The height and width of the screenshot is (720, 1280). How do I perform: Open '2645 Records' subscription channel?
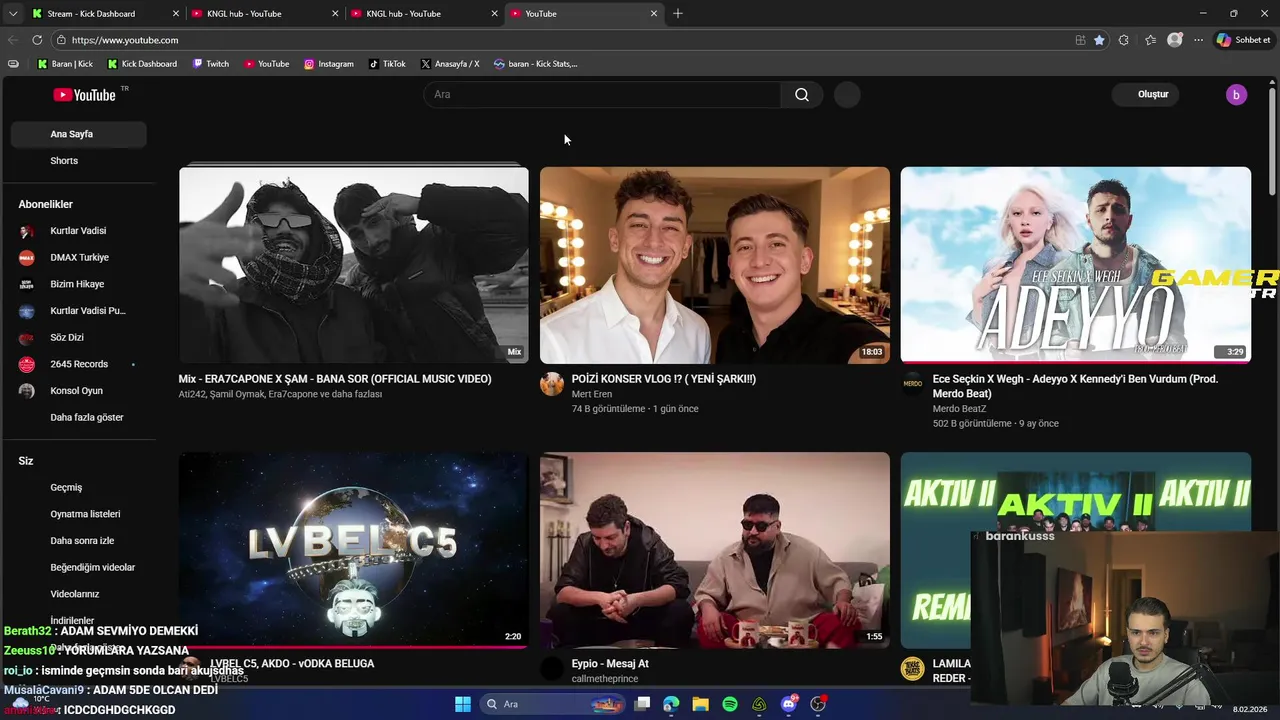(78, 364)
